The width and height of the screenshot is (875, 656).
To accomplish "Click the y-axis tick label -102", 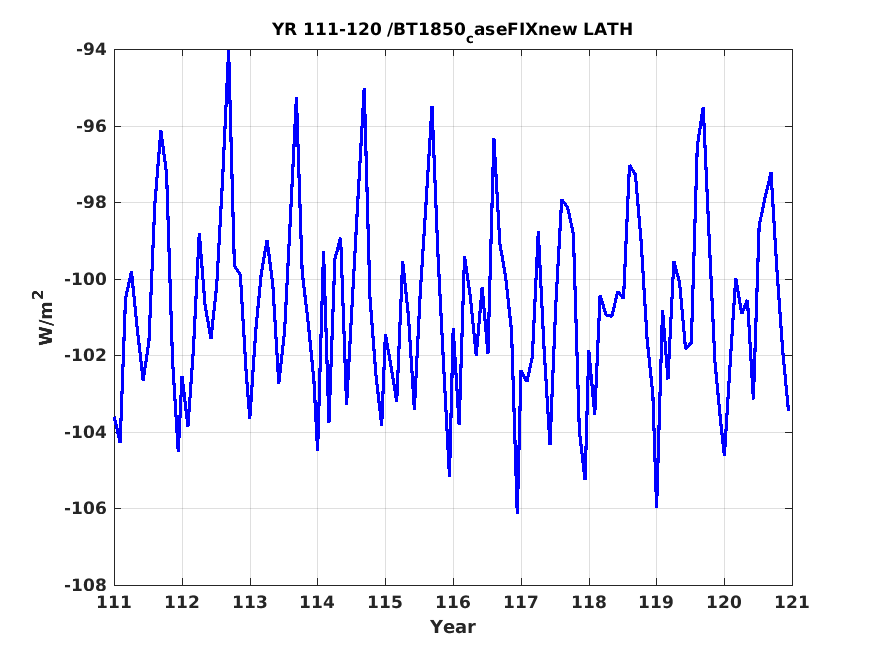I will 85,355.
